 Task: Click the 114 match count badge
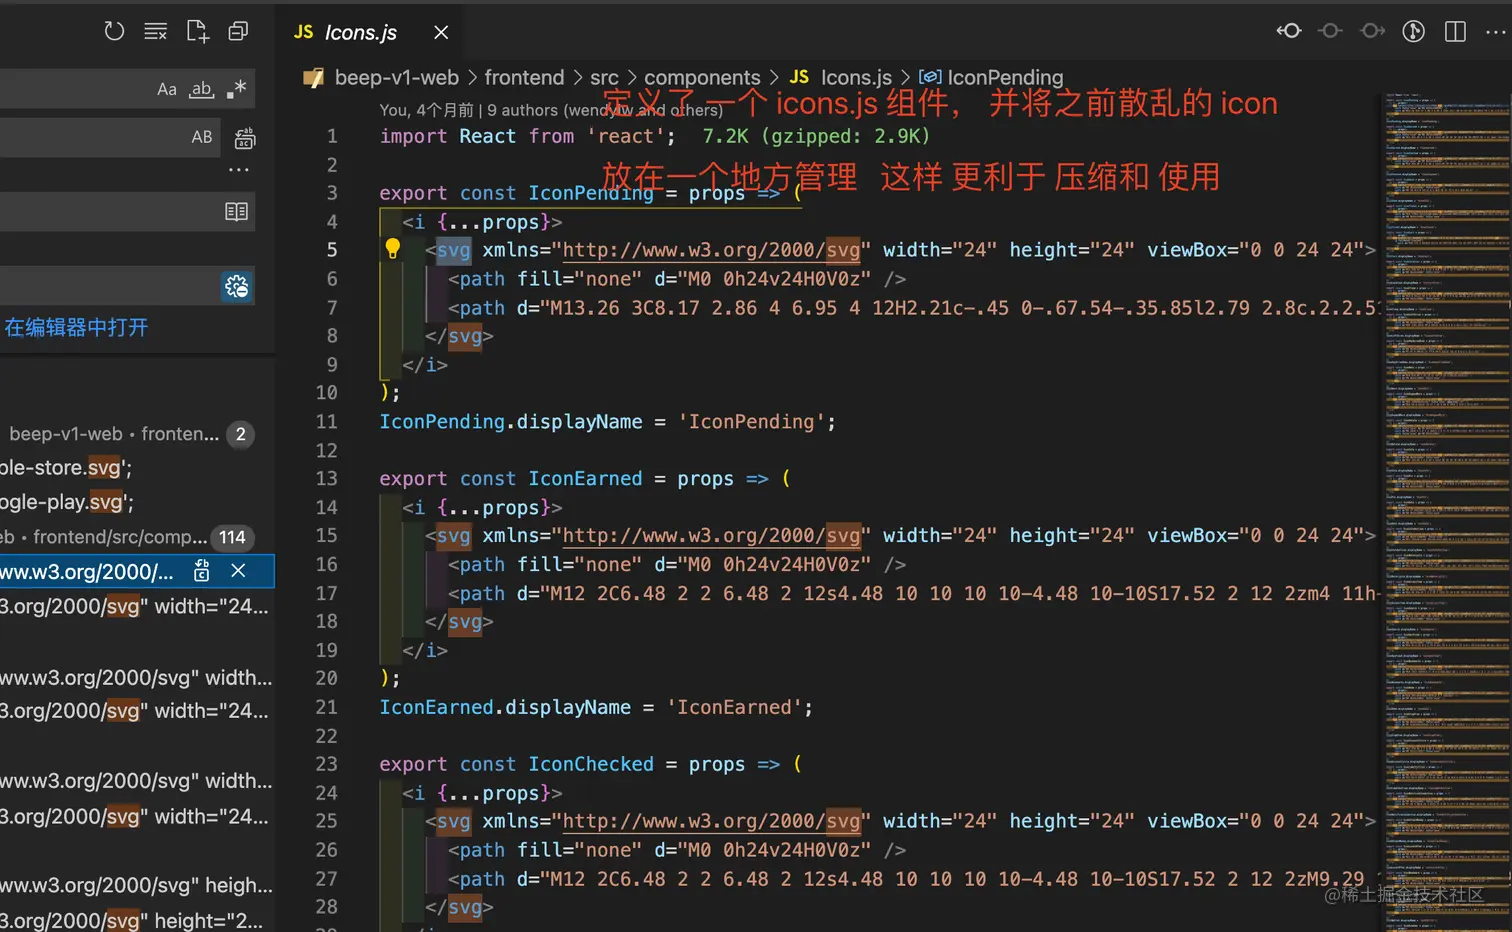[x=232, y=537]
